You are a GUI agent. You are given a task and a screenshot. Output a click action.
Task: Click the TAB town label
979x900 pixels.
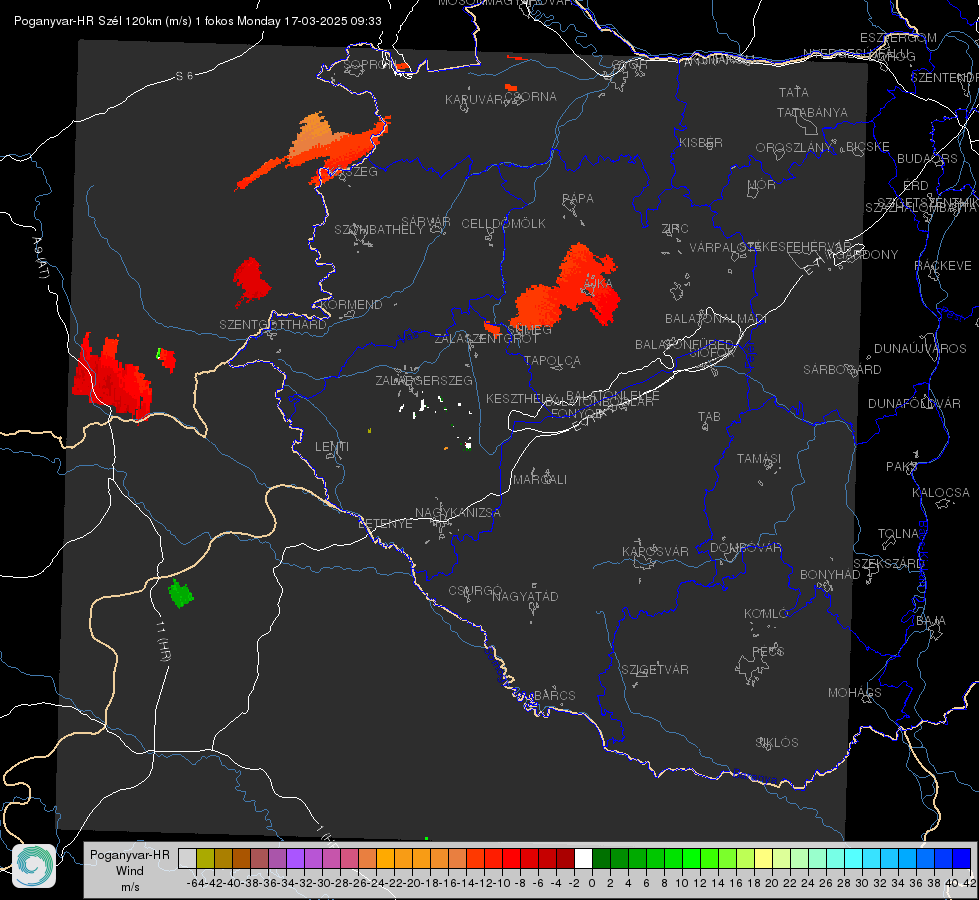(709, 417)
